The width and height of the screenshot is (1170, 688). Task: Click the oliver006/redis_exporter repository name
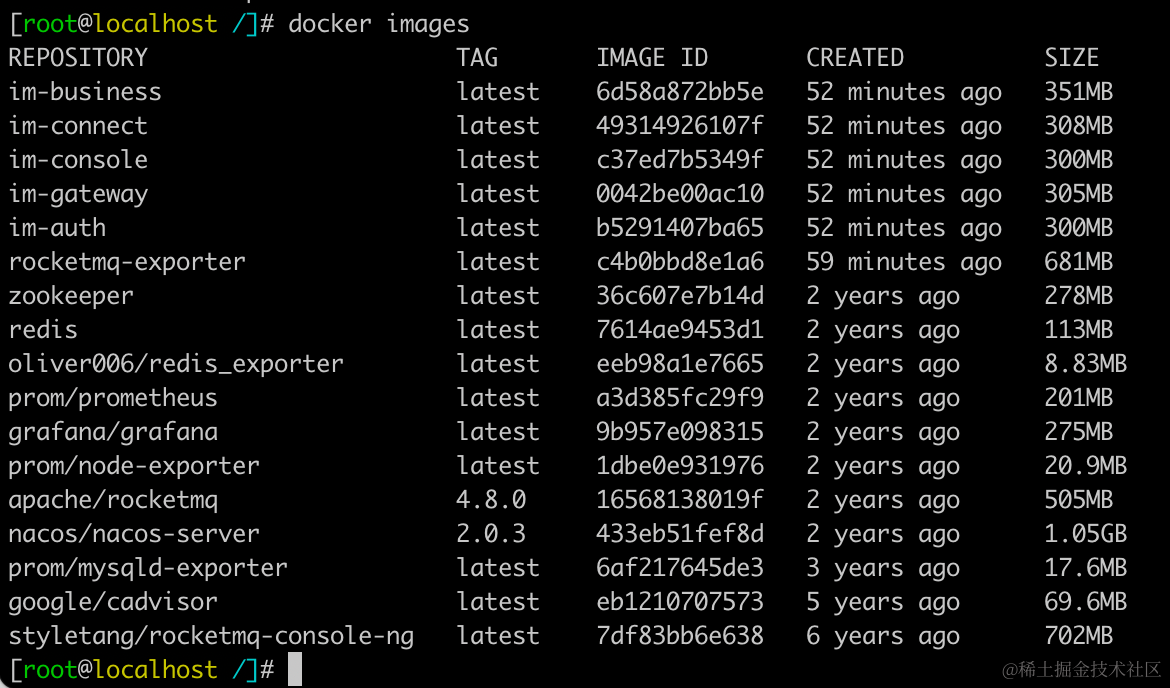(x=176, y=363)
